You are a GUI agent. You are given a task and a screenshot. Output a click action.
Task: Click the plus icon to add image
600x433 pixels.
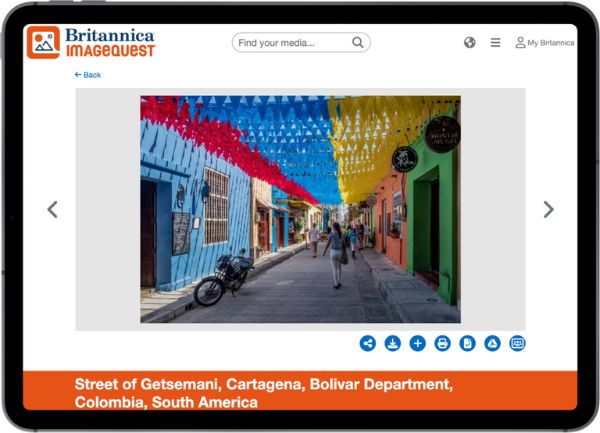click(418, 343)
